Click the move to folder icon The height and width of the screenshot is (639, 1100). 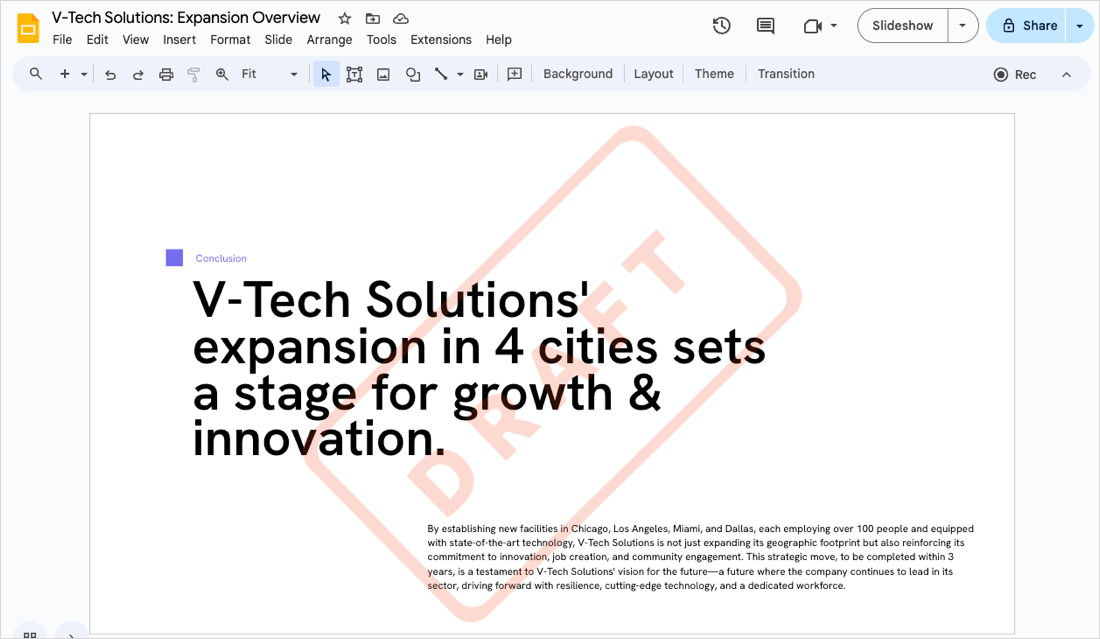pos(373,19)
